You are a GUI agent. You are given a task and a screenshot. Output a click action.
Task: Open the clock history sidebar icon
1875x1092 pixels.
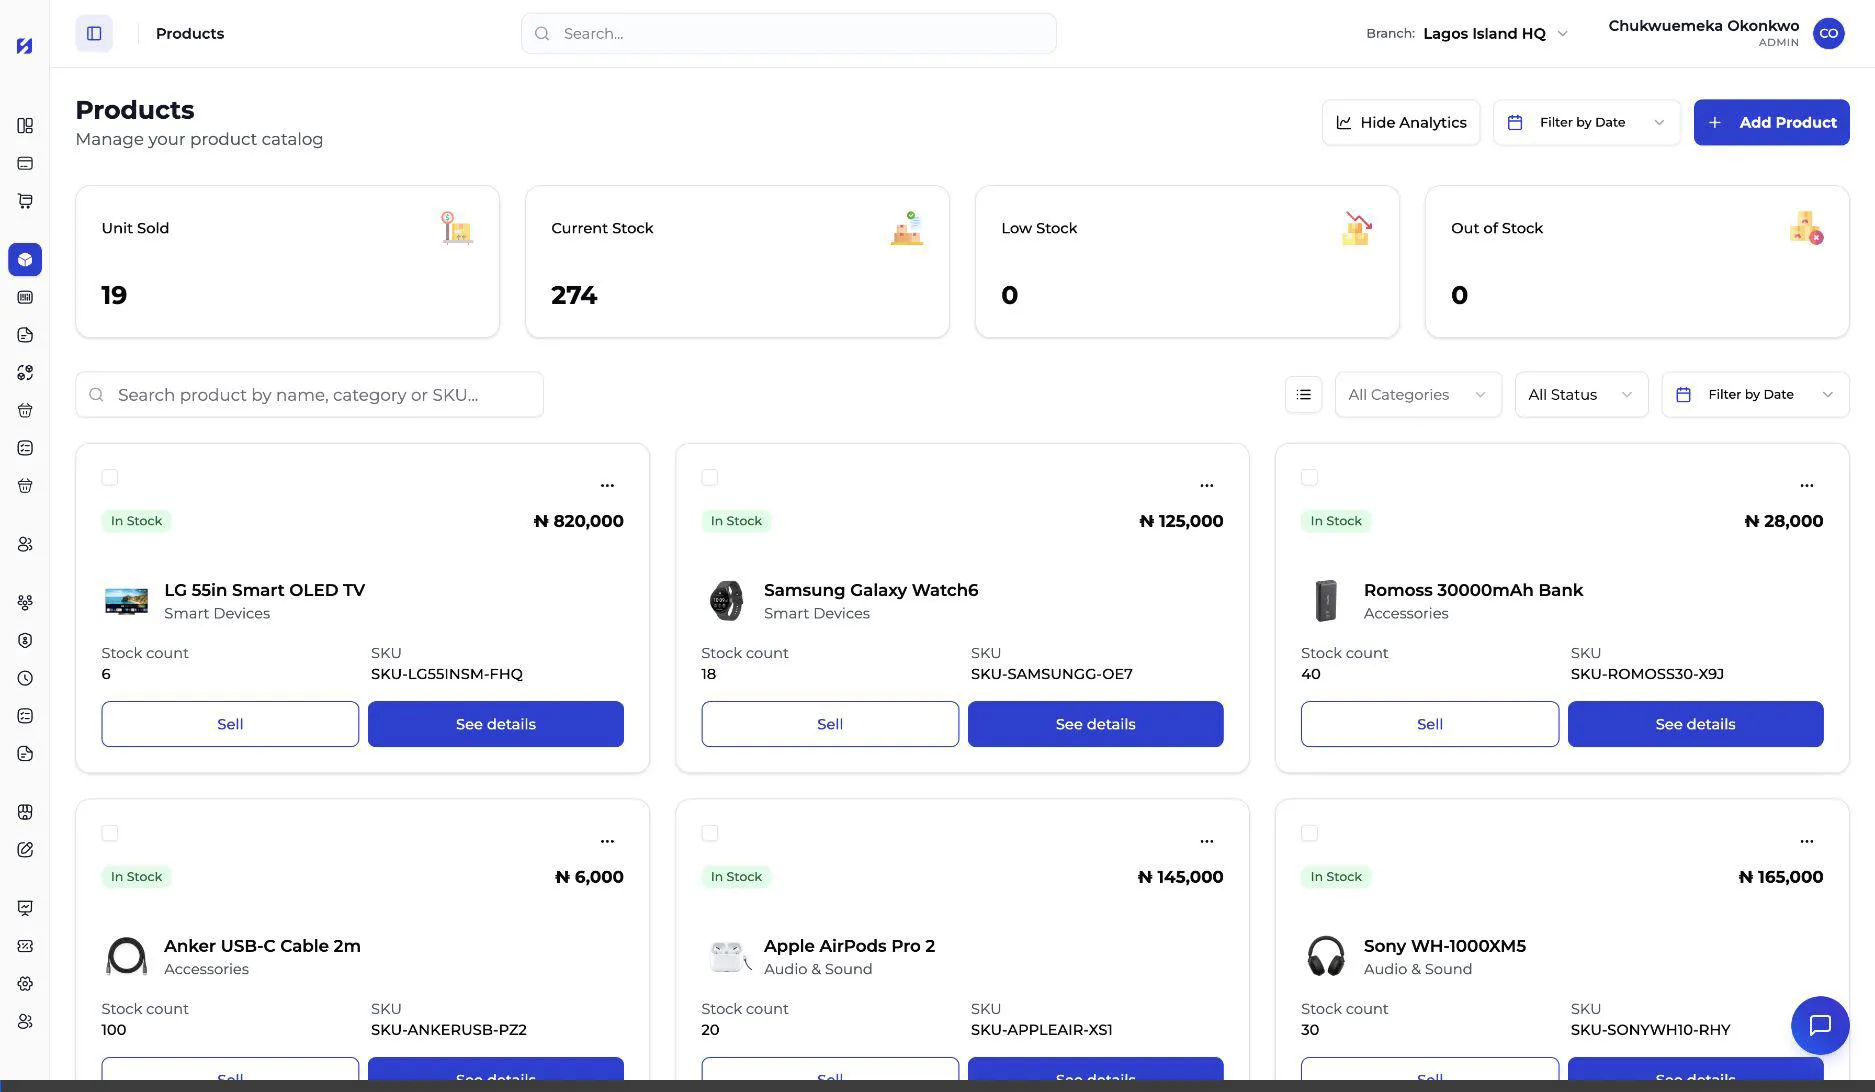[25, 678]
